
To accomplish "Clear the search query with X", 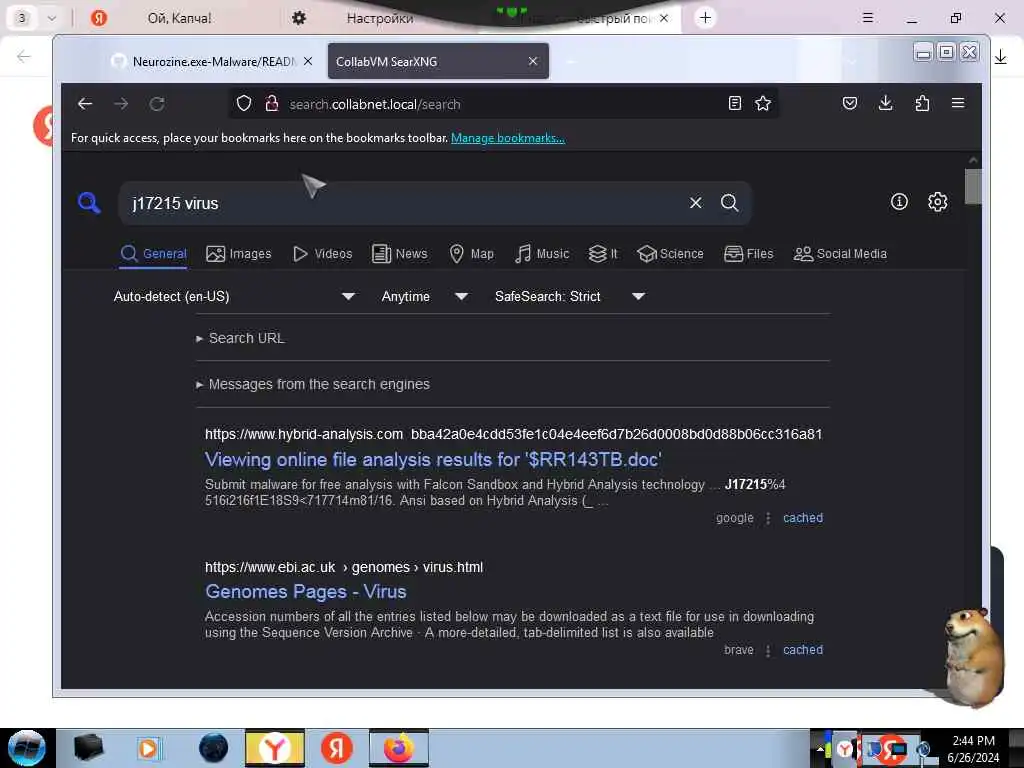I will (696, 203).
